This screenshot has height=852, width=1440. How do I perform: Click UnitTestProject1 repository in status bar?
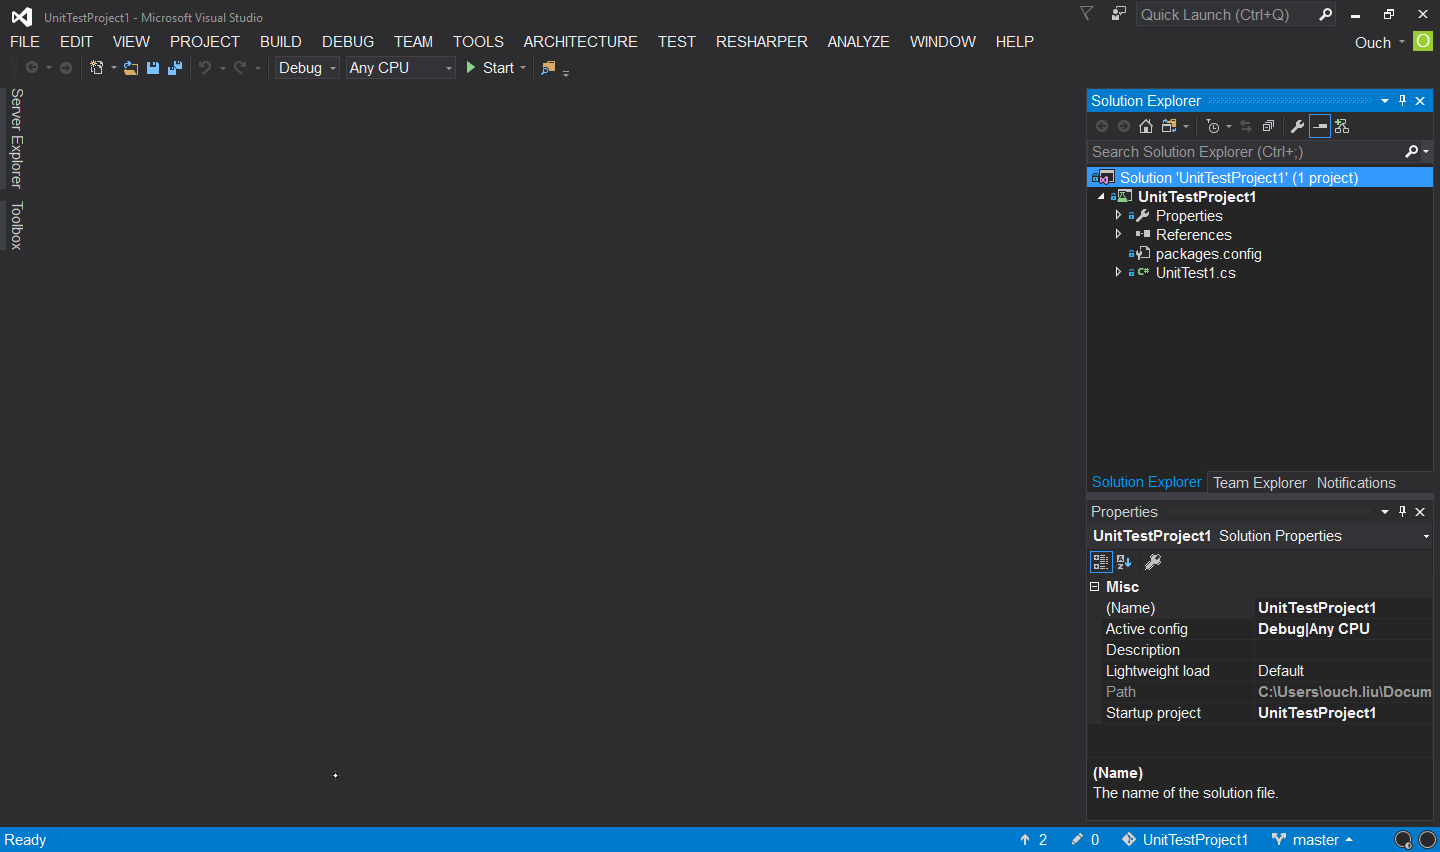[x=1185, y=840]
